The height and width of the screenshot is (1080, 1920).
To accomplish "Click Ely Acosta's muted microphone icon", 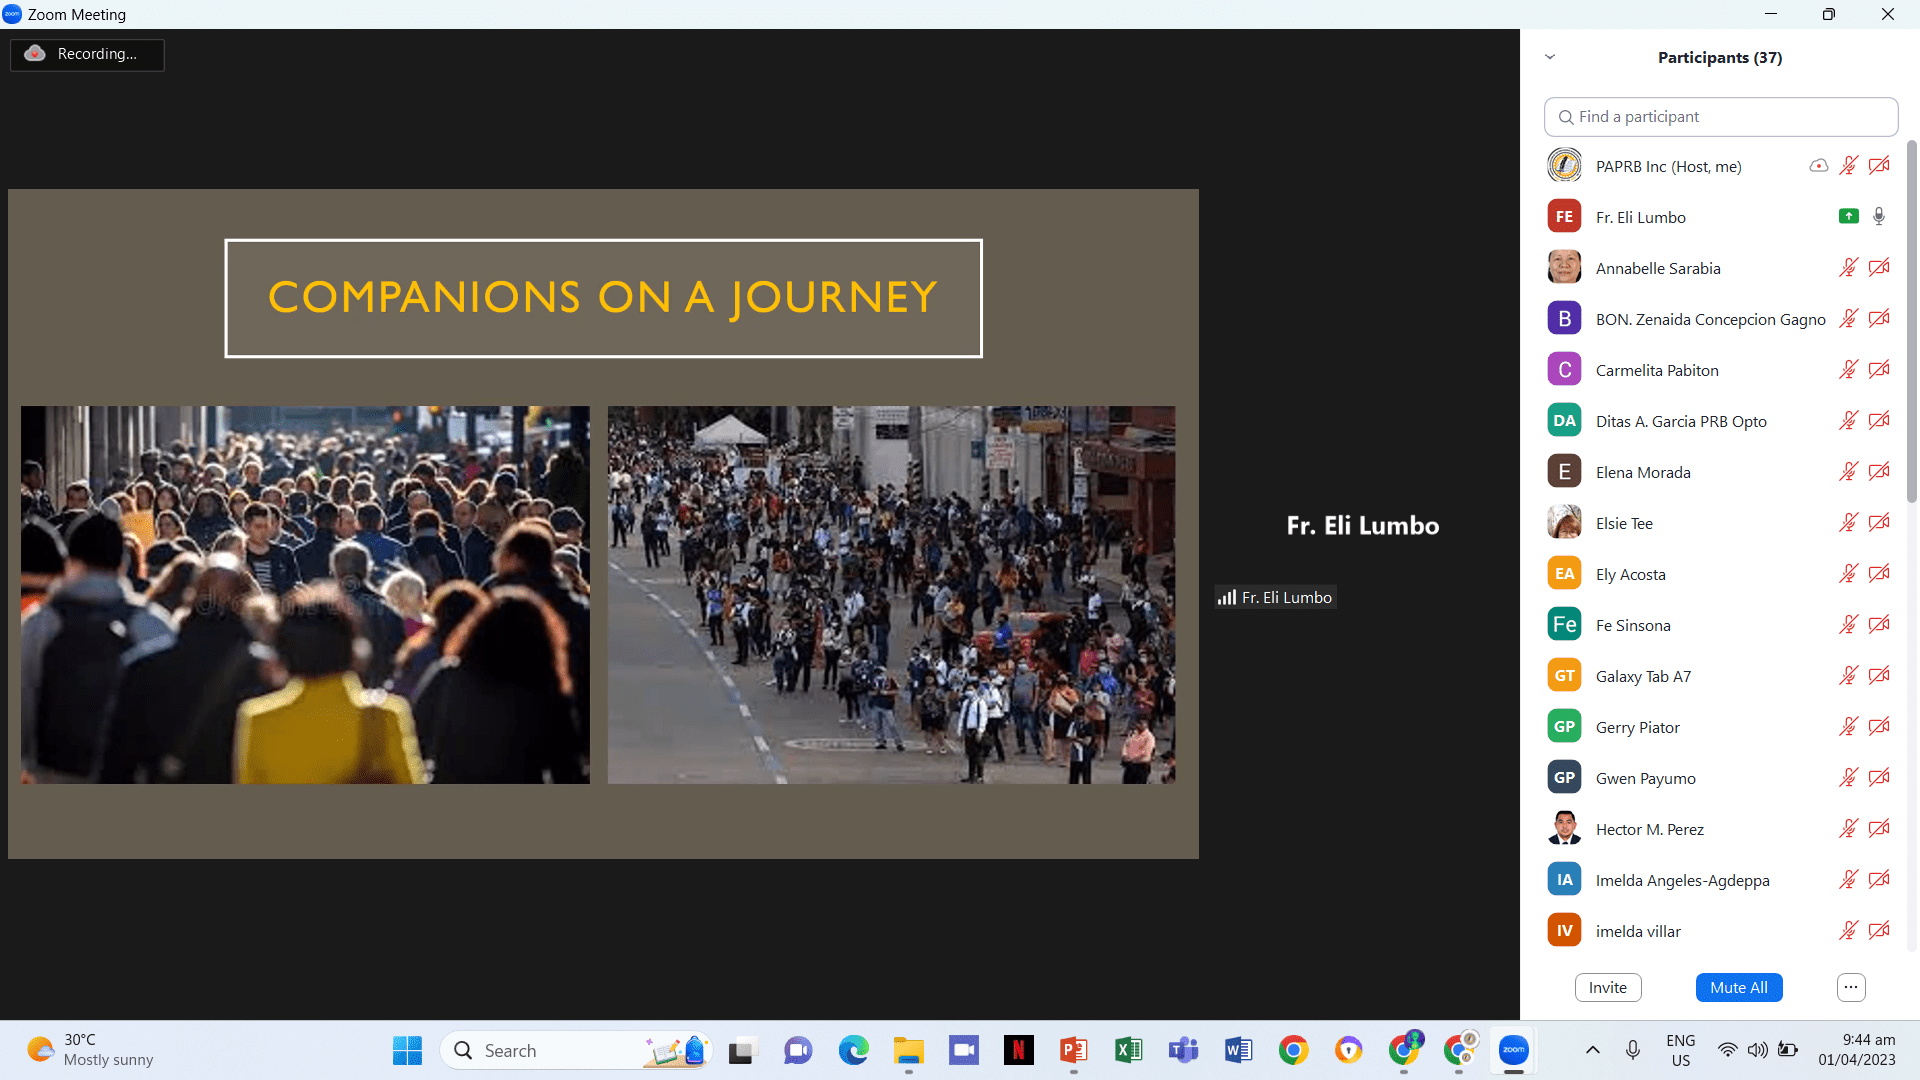I will point(1848,574).
